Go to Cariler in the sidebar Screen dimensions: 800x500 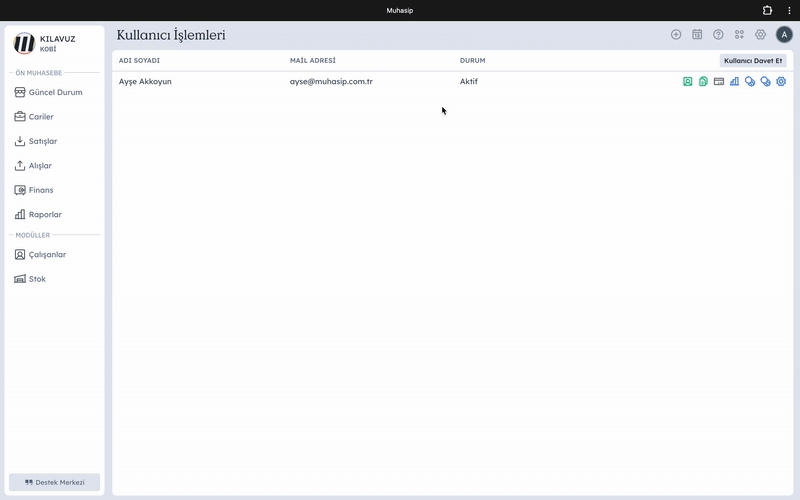pos(41,117)
